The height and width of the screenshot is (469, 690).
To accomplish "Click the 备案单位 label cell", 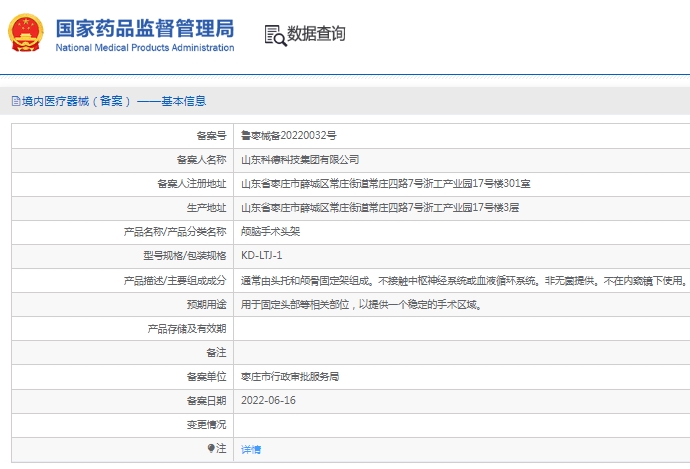I will pos(206,377).
